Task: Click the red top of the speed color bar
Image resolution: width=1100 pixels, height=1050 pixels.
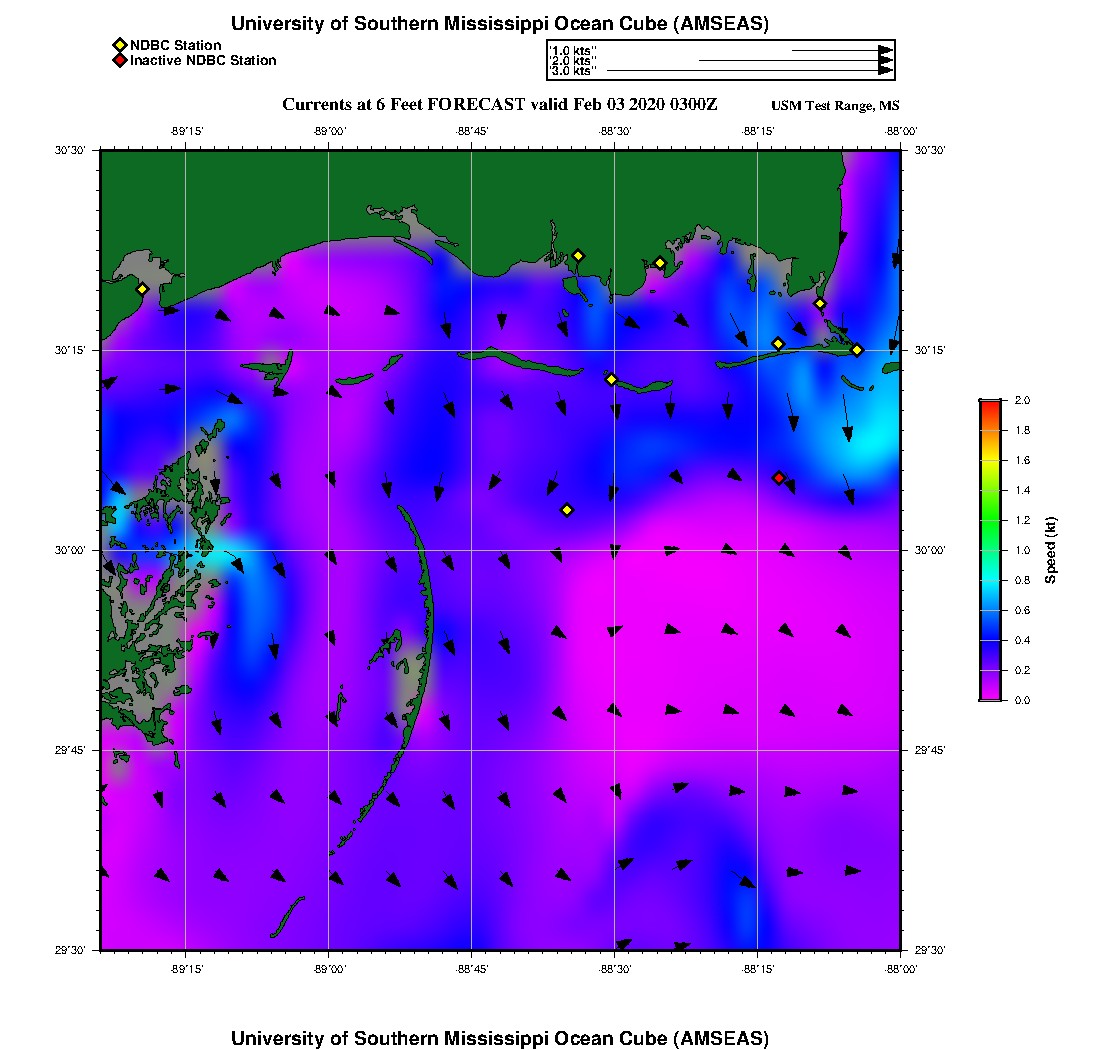Action: [989, 405]
